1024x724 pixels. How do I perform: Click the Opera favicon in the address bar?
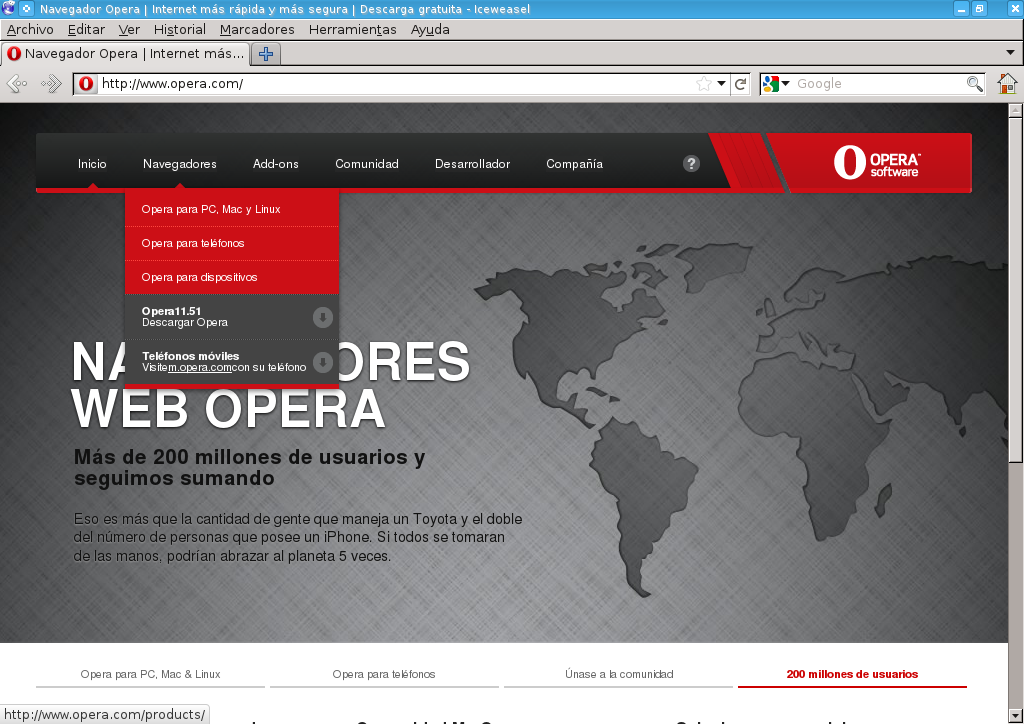[85, 84]
